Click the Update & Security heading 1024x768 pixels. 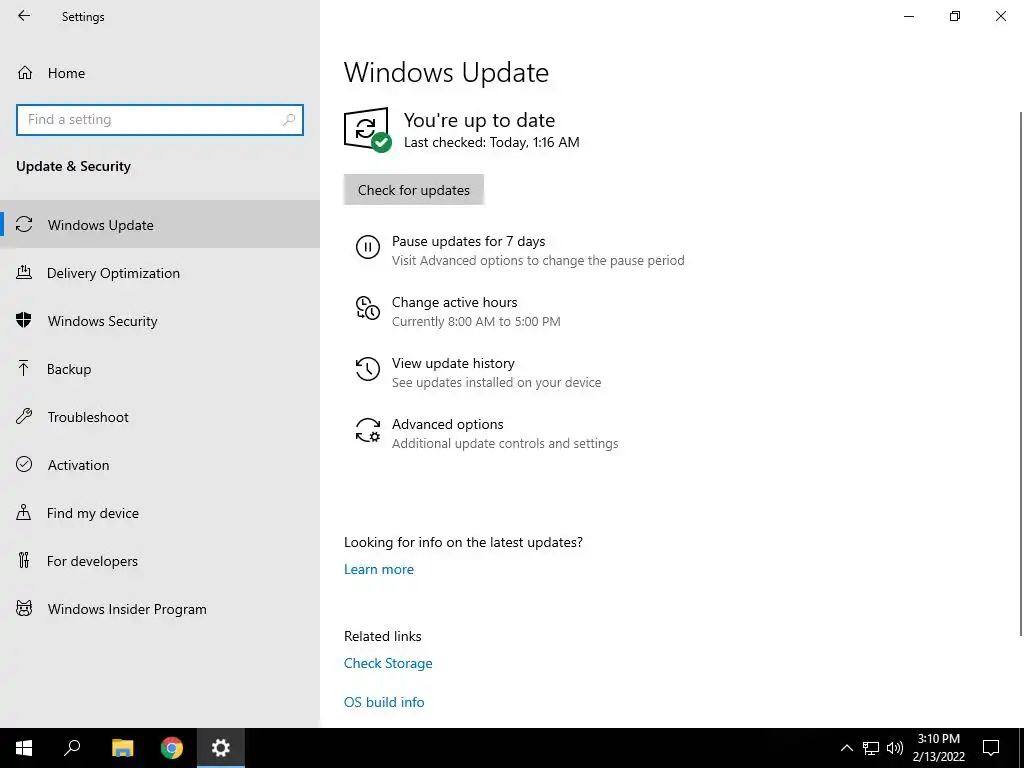[x=73, y=166]
